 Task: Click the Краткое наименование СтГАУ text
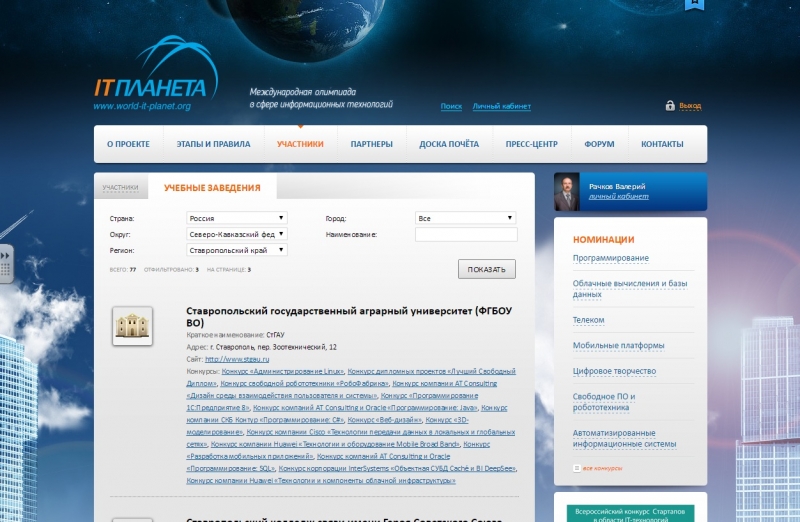(x=235, y=335)
